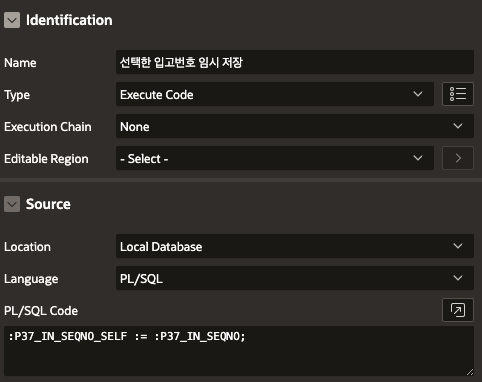Click the Source section heading

pos(48,204)
